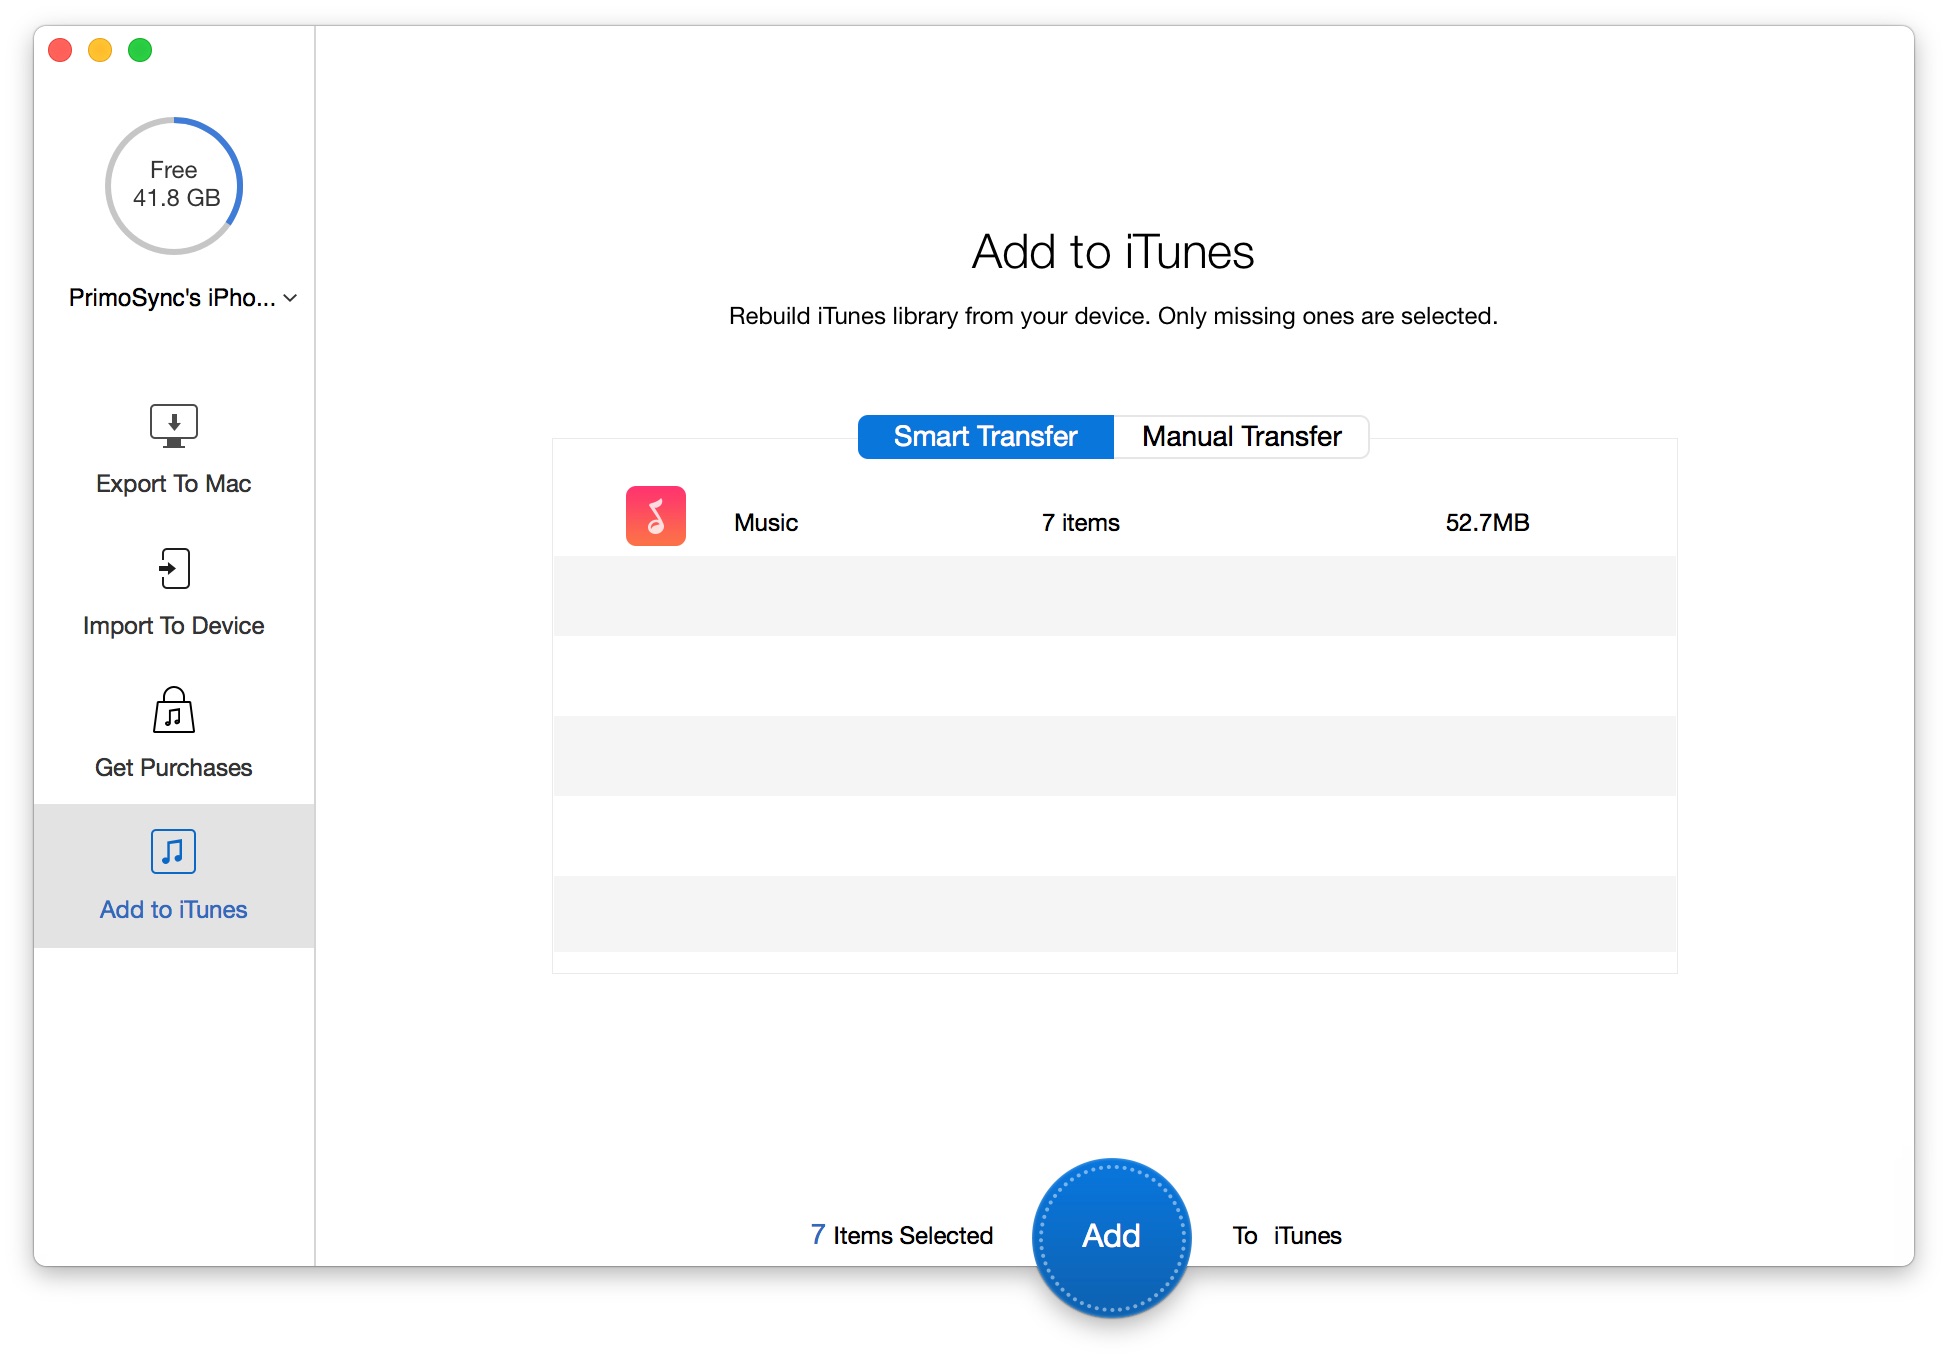Click the 52.7MB size value
Screen dimensions: 1948x1360
[x=1488, y=523]
